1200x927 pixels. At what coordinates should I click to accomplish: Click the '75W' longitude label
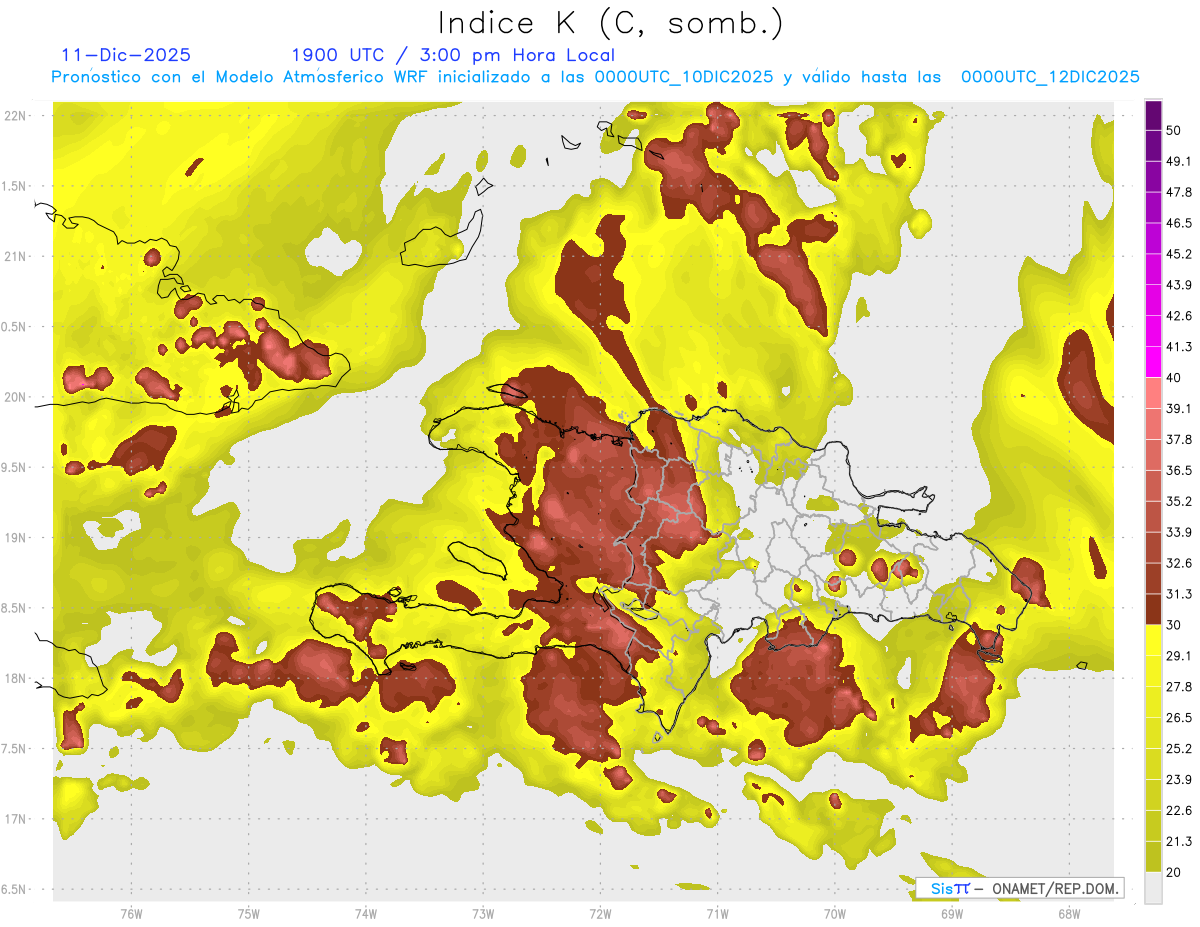[249, 914]
